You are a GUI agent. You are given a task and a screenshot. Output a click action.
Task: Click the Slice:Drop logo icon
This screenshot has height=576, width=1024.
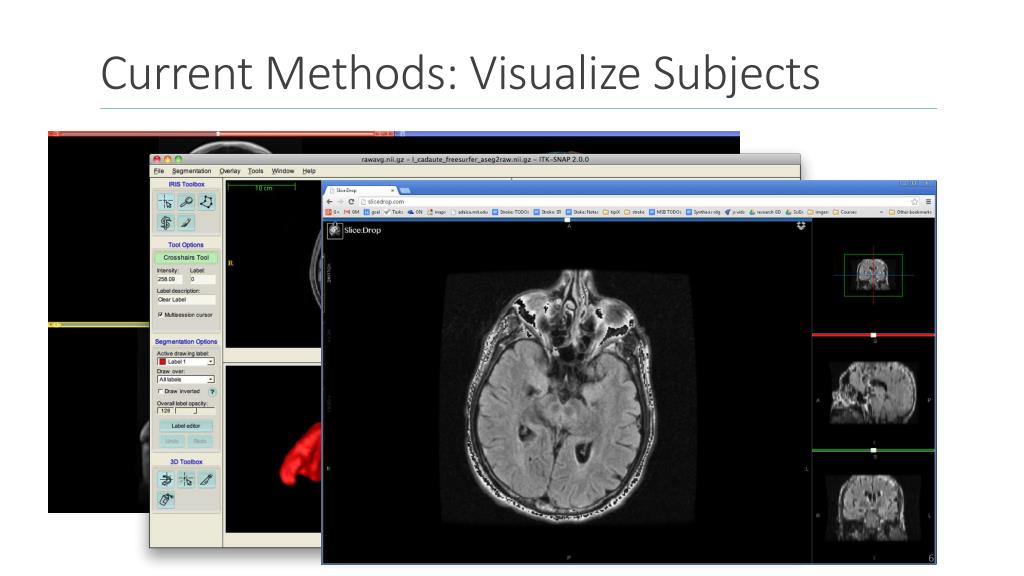click(x=335, y=231)
